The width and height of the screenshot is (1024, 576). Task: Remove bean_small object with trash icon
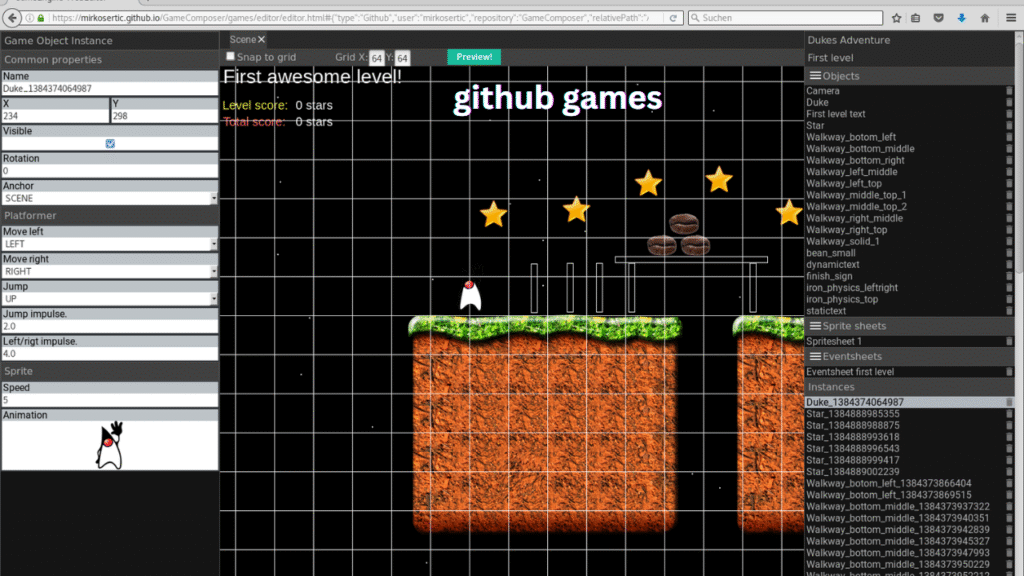coord(1009,253)
